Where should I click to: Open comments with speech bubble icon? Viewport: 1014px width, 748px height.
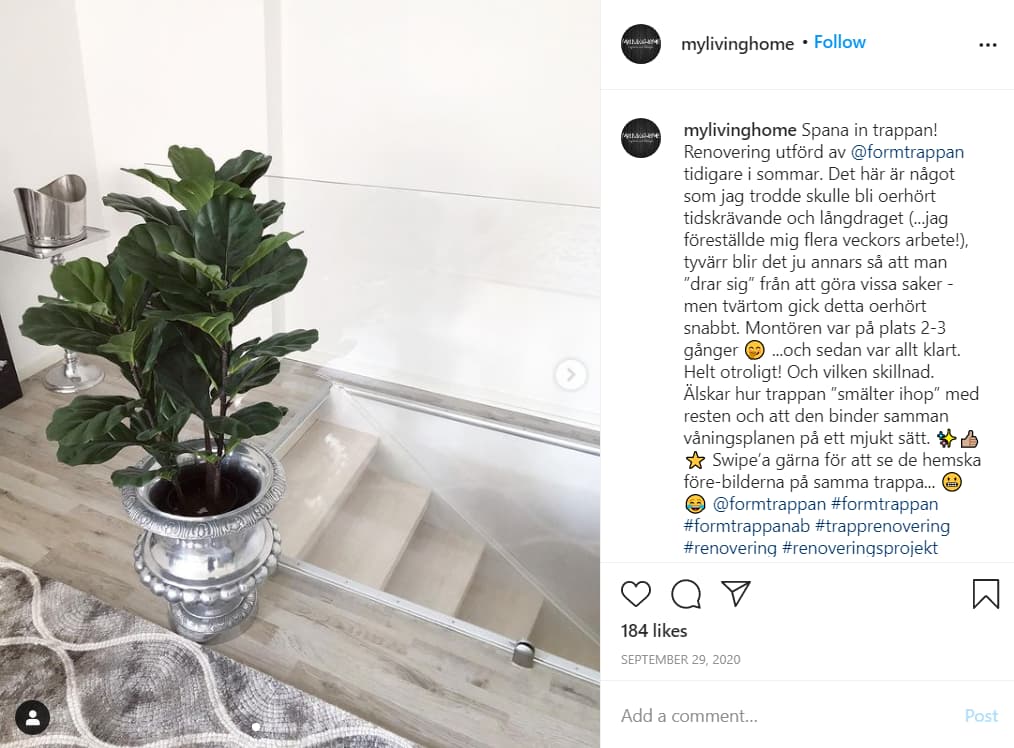686,593
